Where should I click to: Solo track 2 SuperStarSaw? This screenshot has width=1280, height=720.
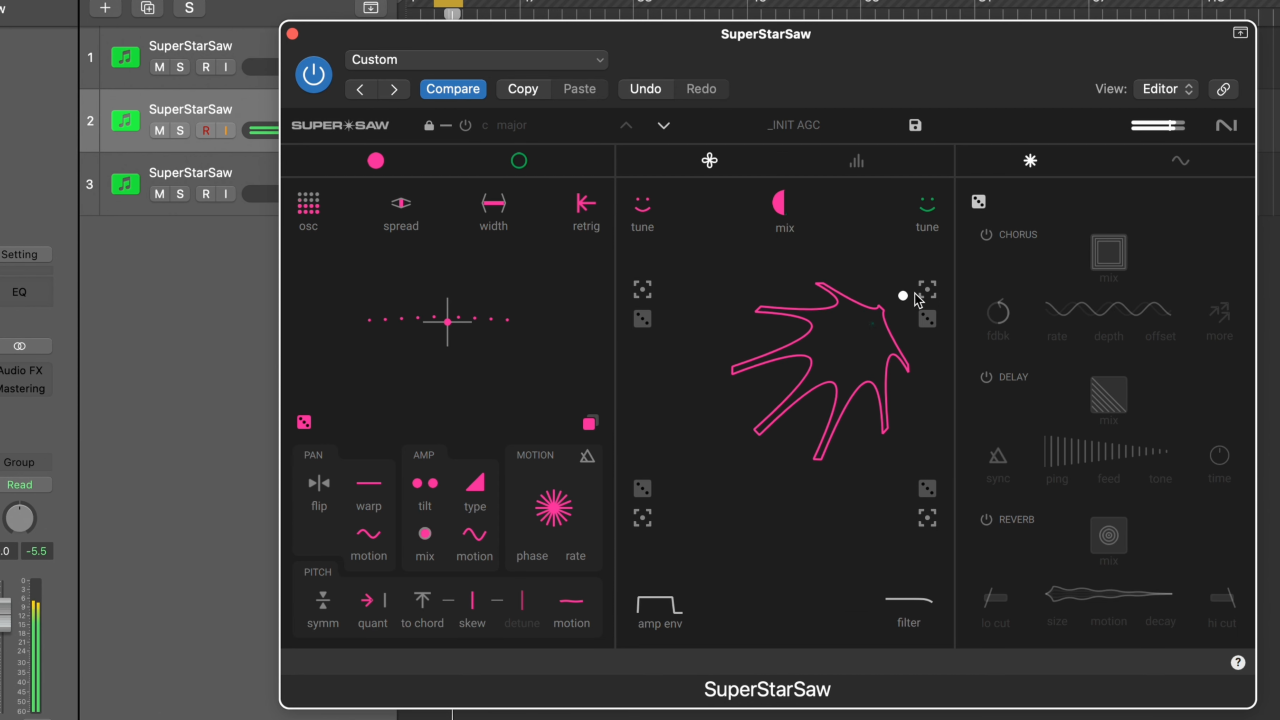(180, 130)
